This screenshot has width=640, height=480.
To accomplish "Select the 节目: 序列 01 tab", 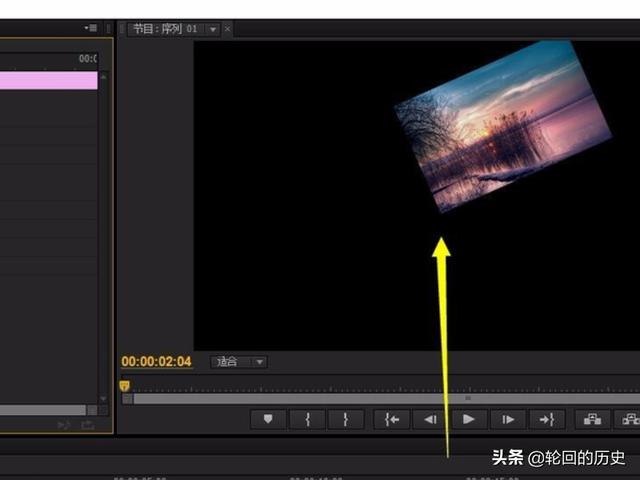I will coord(165,29).
